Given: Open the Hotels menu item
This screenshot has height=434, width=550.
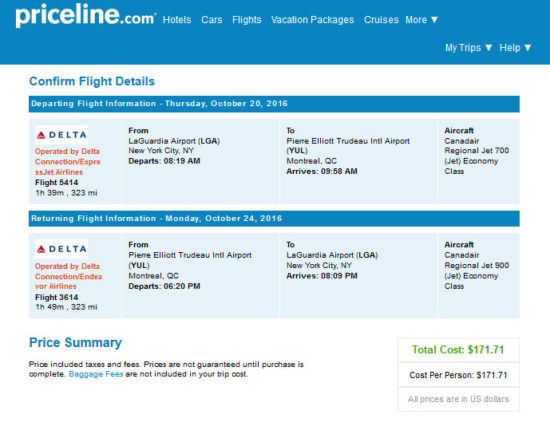Looking at the screenshot, I should coord(177,20).
